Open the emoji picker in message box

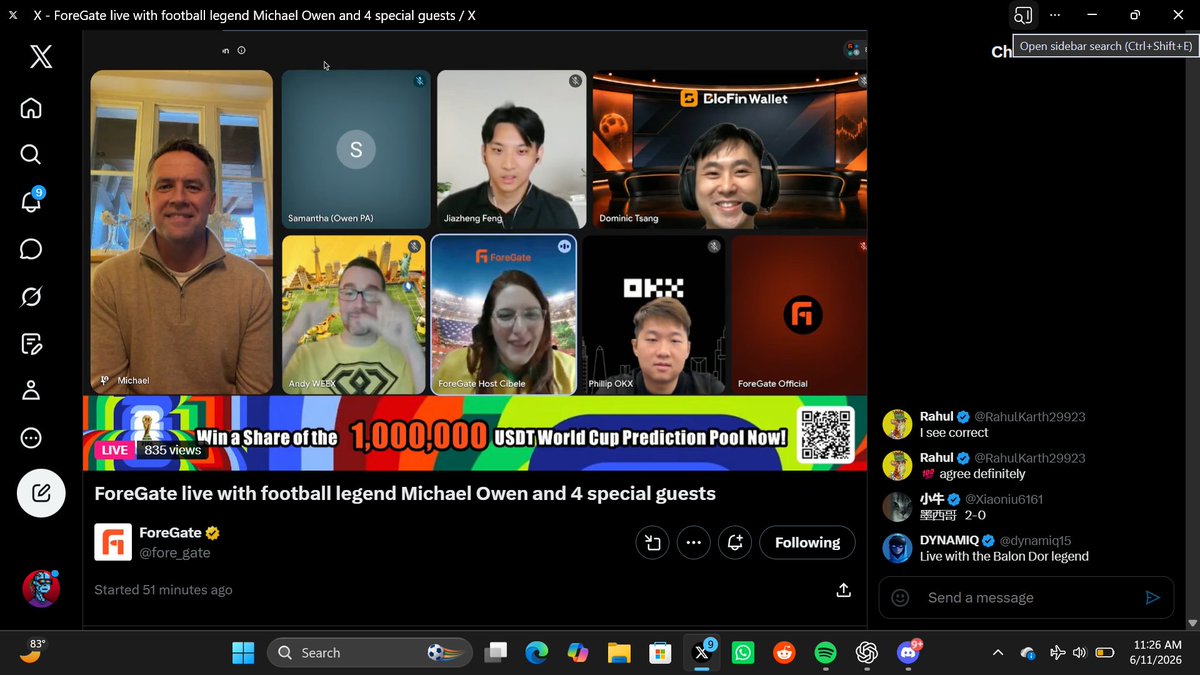point(900,598)
